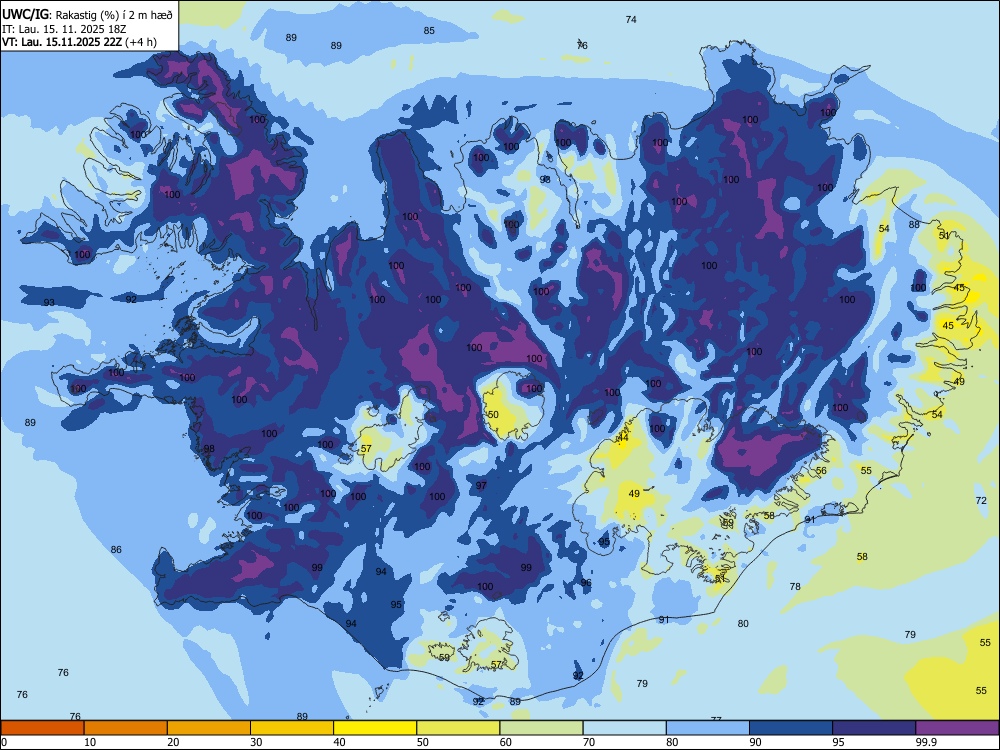Click the '74' humidity value on the map
1000x750 pixels.
[x=631, y=20]
